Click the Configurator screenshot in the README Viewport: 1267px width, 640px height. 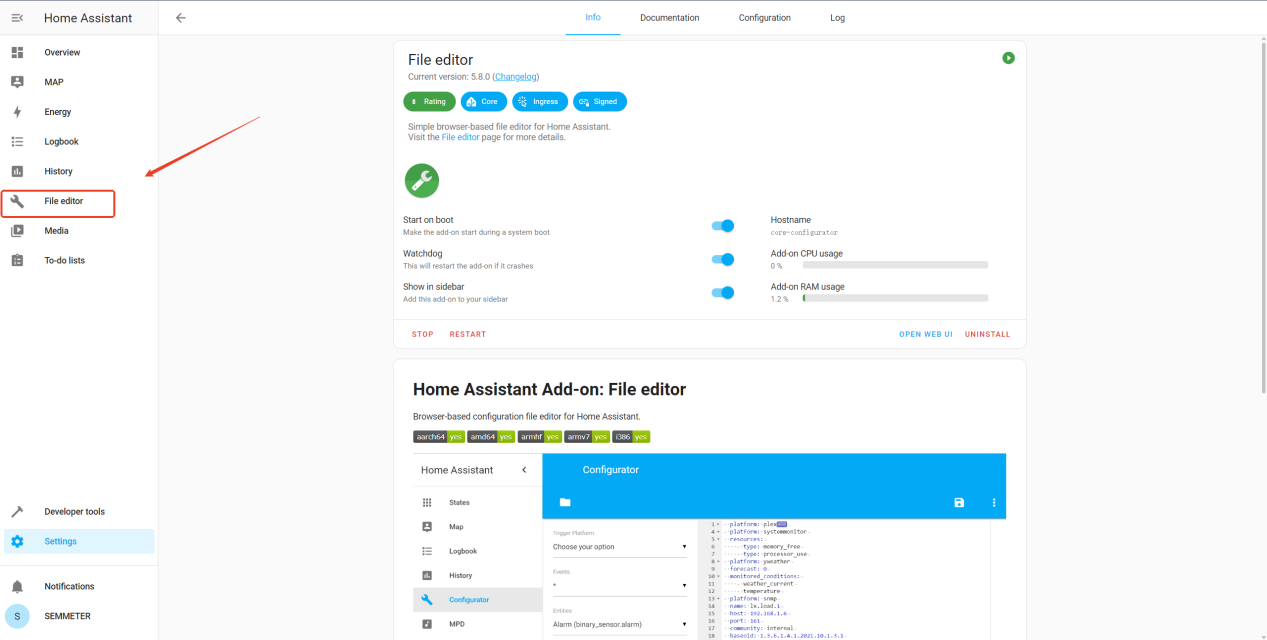pyautogui.click(x=709, y=547)
